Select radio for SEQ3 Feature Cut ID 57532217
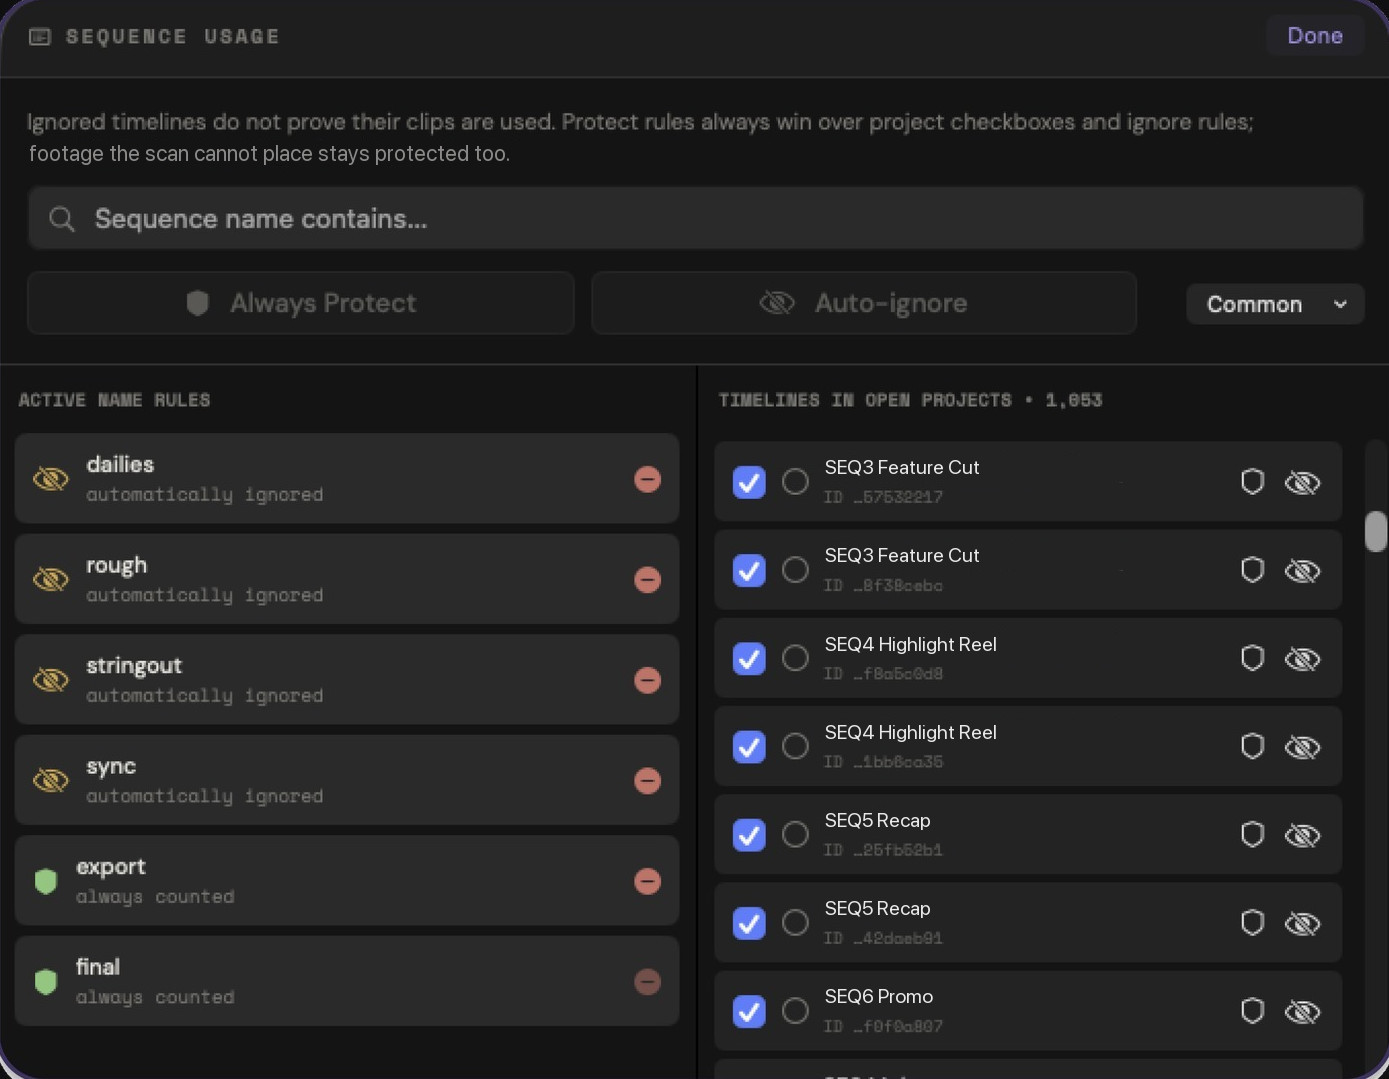This screenshot has width=1389, height=1079. pyautogui.click(x=795, y=482)
